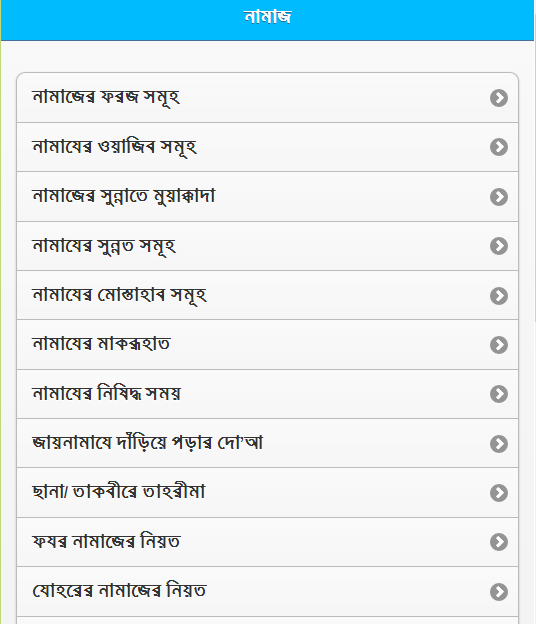Click arrow icon beside নামাজের সুন্নাতে মুয়াক্কাদা
The width and height of the screenshot is (536, 624).
coord(499,197)
